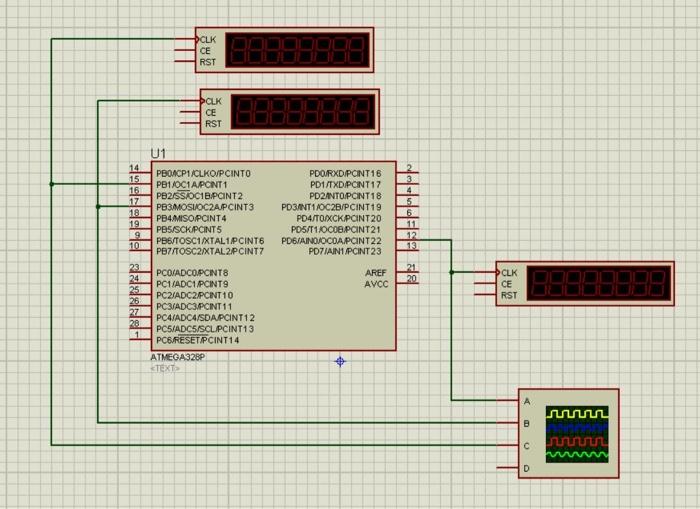Screen dimensions: 700x509
Task: Select PC6/RESET/PCINT14 pin label
Action: pos(198,340)
